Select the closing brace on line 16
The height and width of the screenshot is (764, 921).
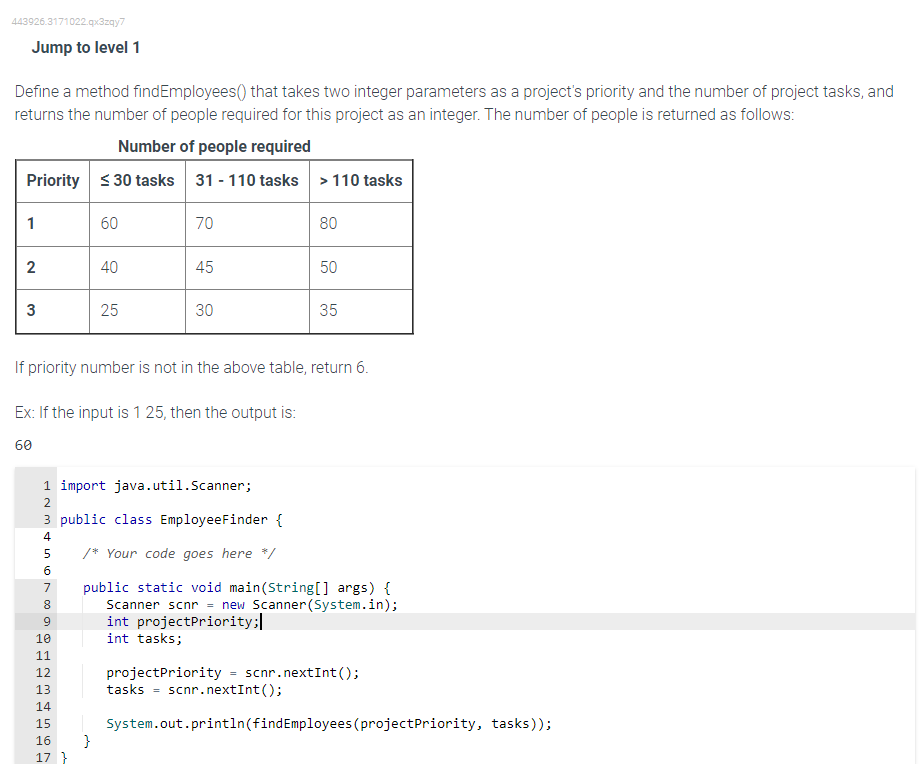pos(86,740)
